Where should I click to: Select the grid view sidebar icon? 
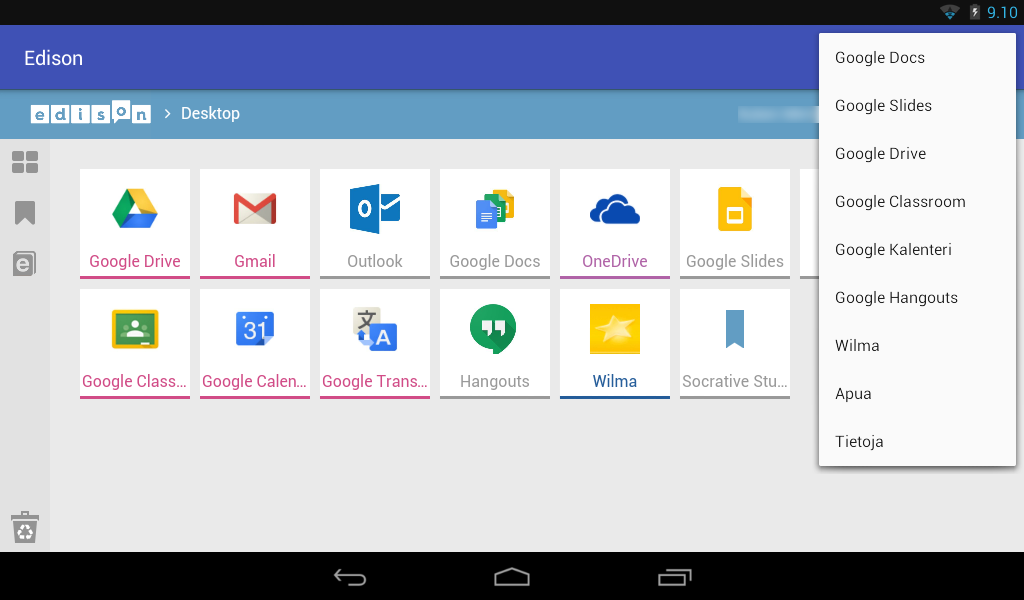click(x=25, y=162)
